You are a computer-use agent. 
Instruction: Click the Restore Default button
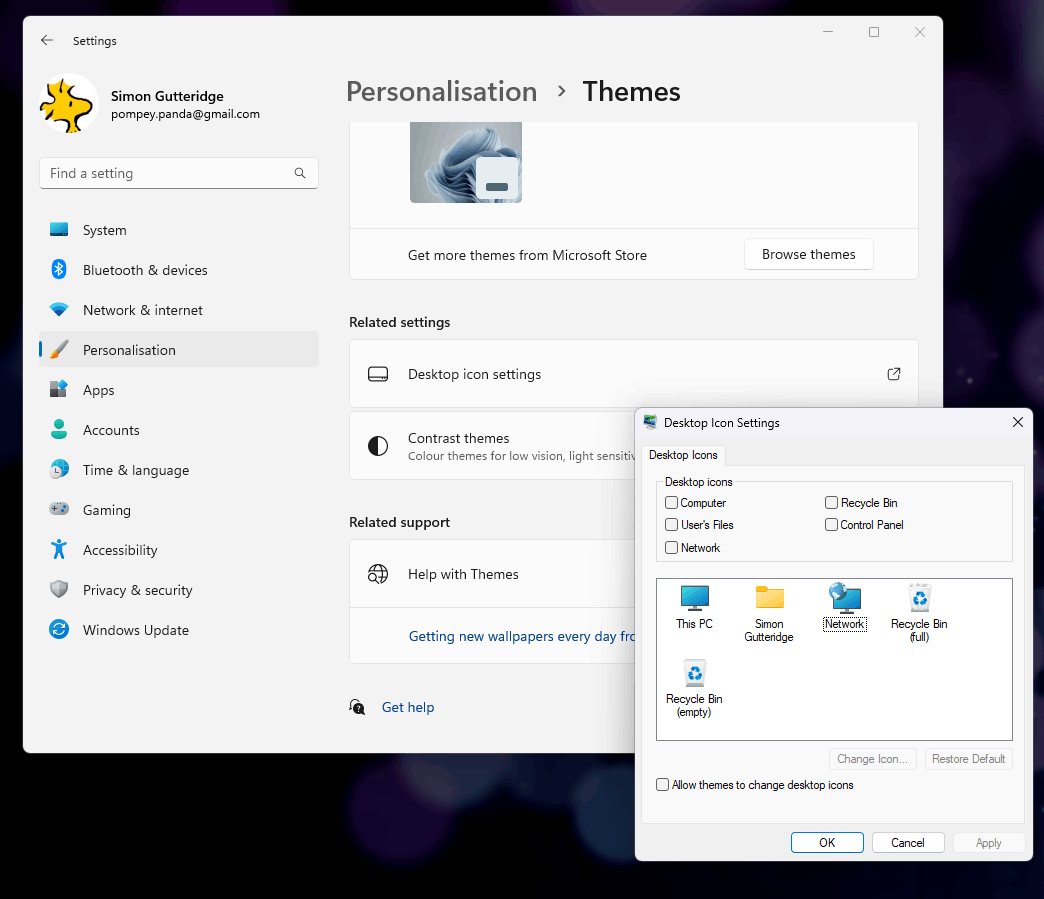[x=969, y=758]
